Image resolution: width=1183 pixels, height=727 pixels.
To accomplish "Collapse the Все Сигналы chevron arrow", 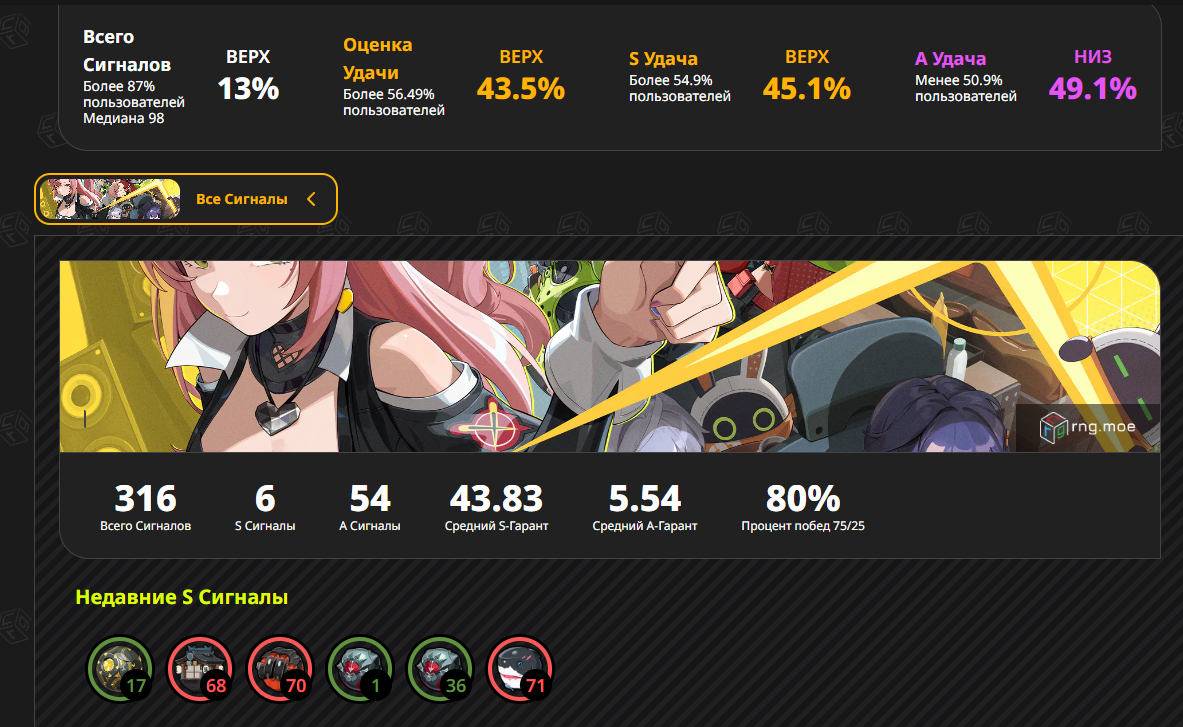I will pyautogui.click(x=312, y=199).
